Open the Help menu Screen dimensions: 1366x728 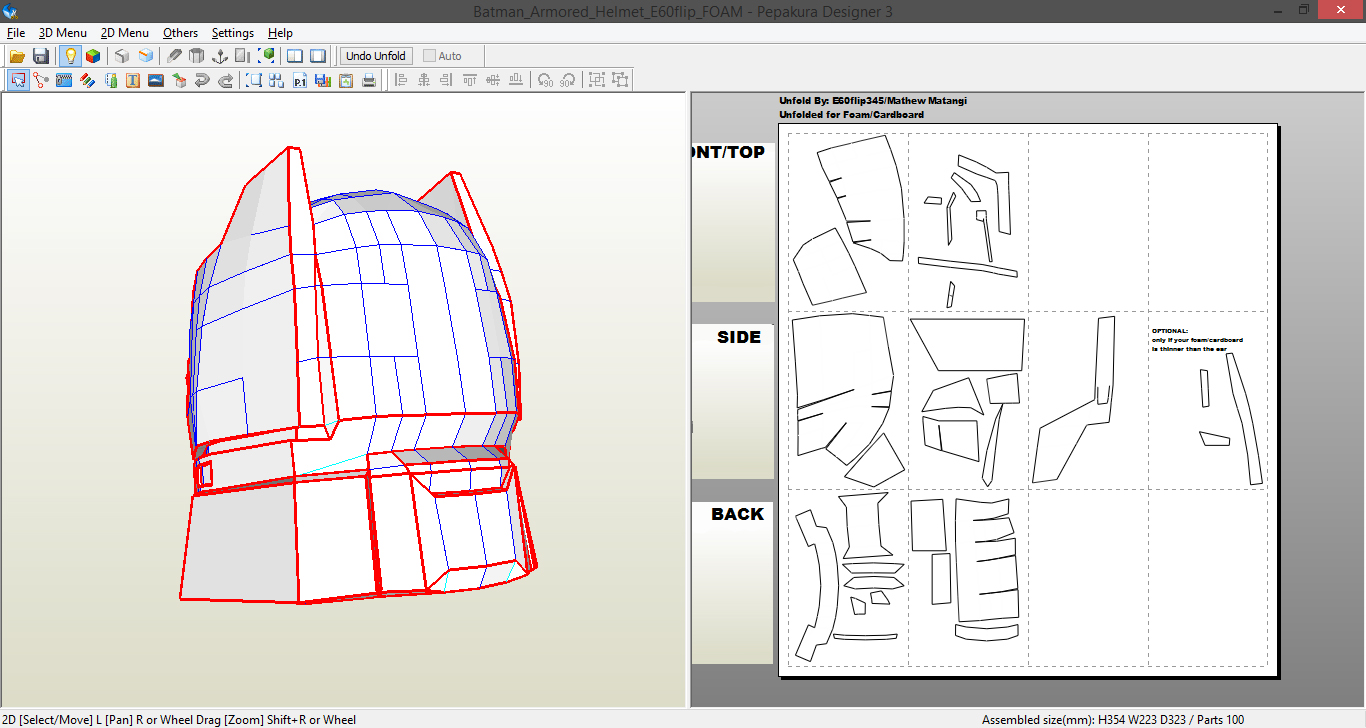(280, 33)
